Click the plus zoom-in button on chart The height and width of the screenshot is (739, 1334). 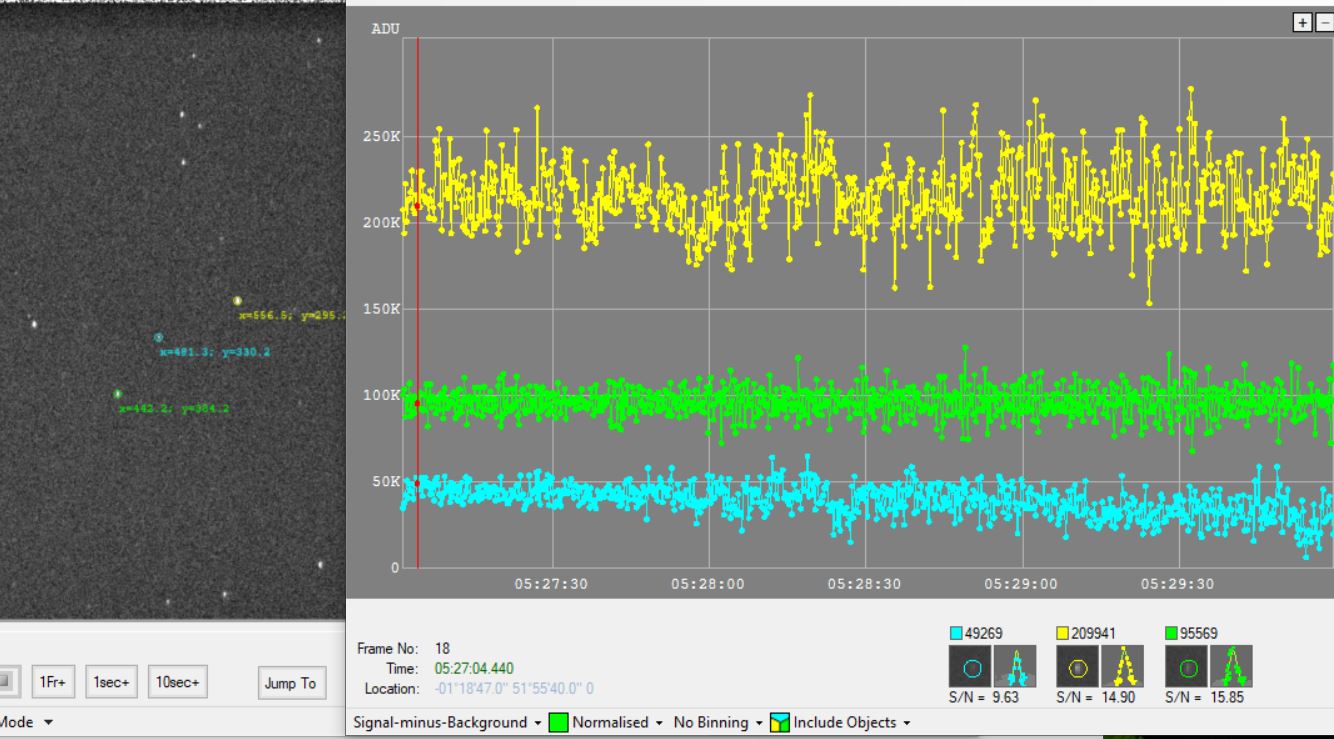pyautogui.click(x=1301, y=22)
